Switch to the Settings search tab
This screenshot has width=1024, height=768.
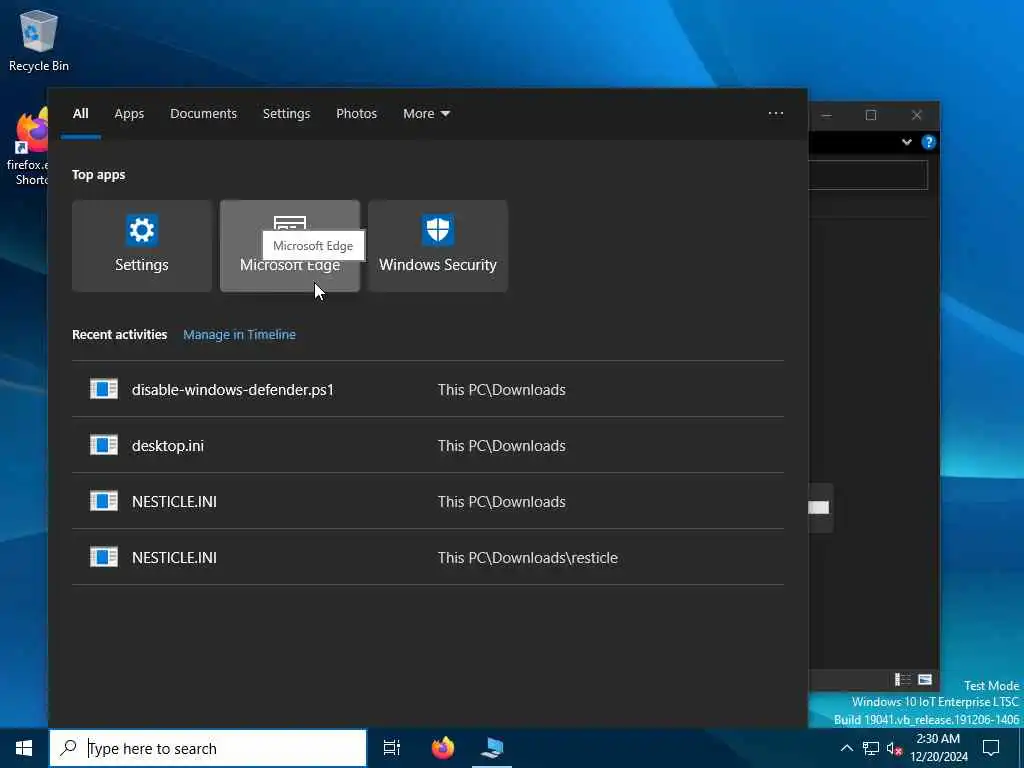click(x=286, y=114)
